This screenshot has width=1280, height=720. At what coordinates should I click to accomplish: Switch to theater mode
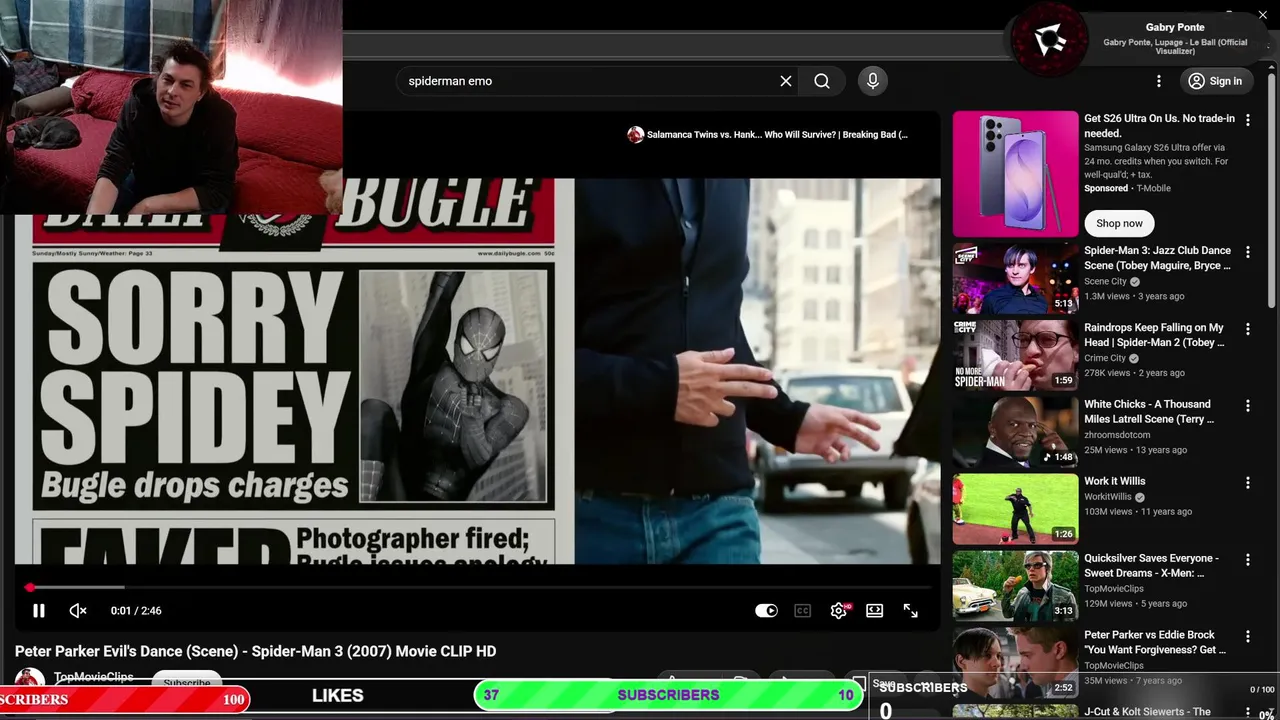tap(875, 611)
